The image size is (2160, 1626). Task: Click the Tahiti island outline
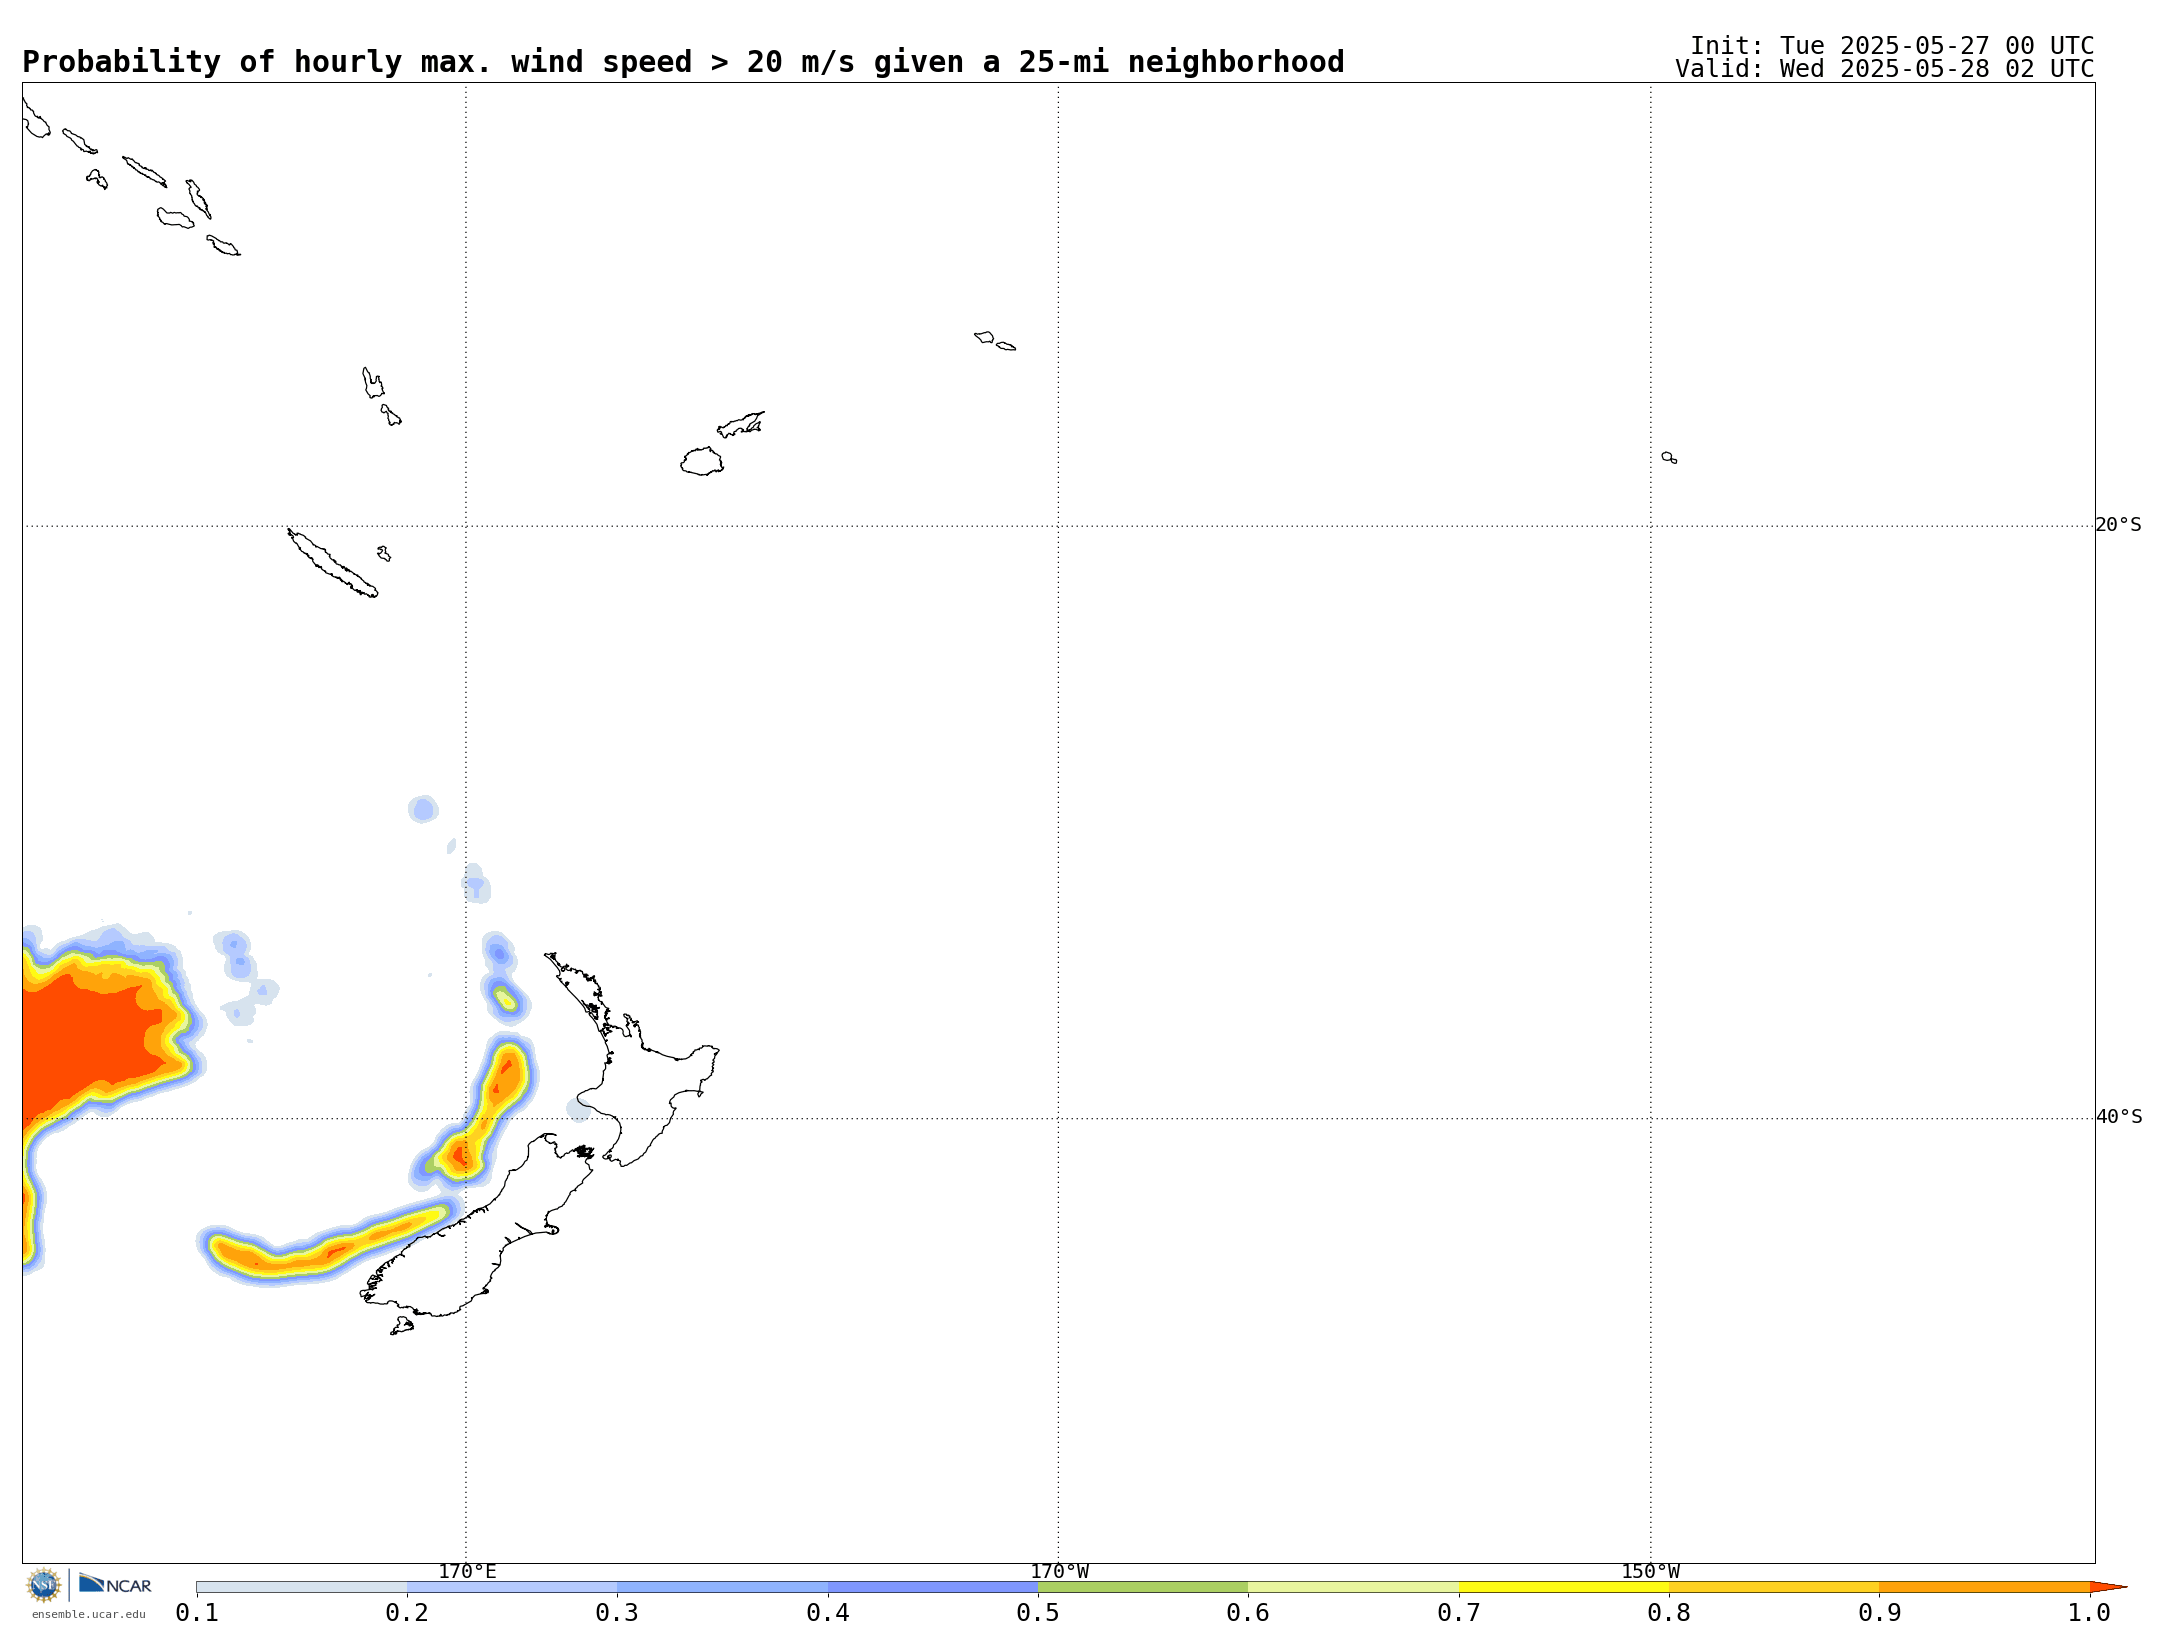pyautogui.click(x=1669, y=458)
